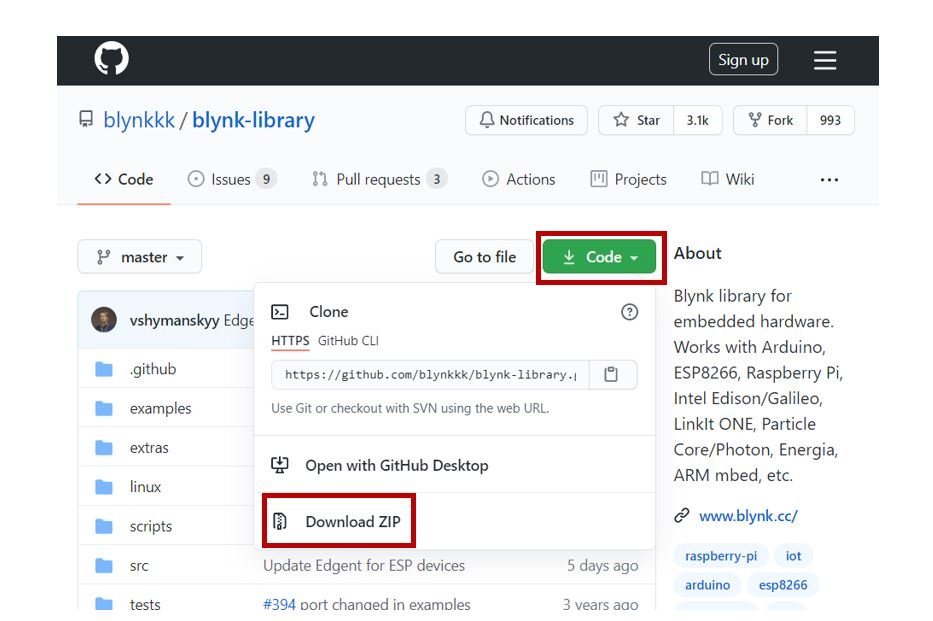This screenshot has height=621, width=933.
Task: Open the master branch dropdown
Action: (x=140, y=257)
